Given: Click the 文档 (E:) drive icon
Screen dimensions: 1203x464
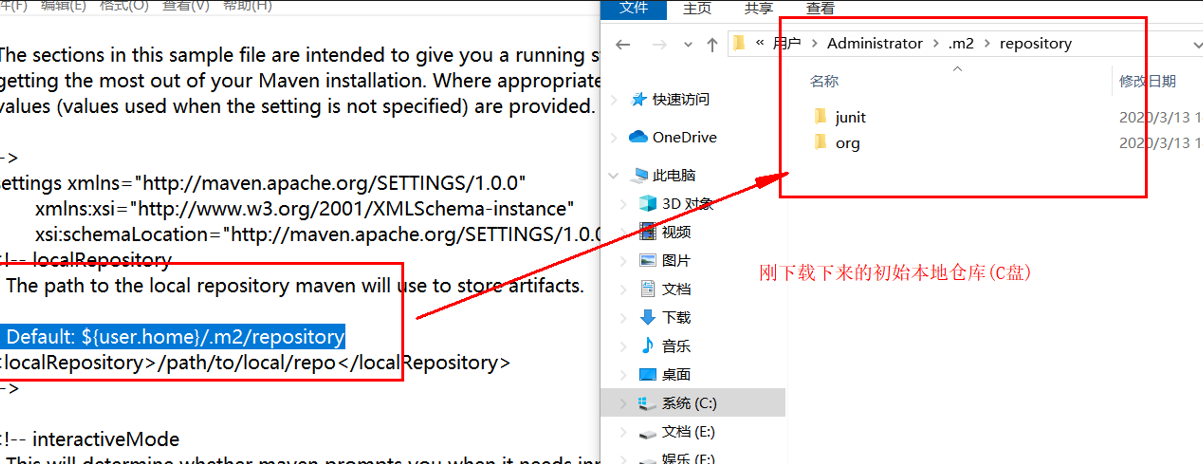Looking at the screenshot, I should click(648, 433).
